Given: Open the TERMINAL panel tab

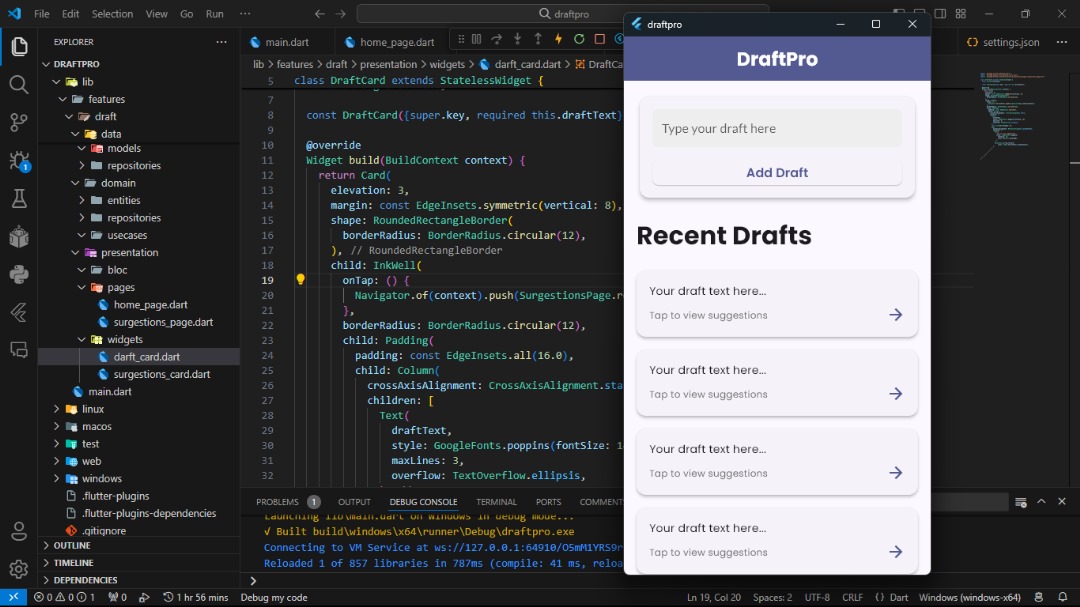Looking at the screenshot, I should coord(496,502).
